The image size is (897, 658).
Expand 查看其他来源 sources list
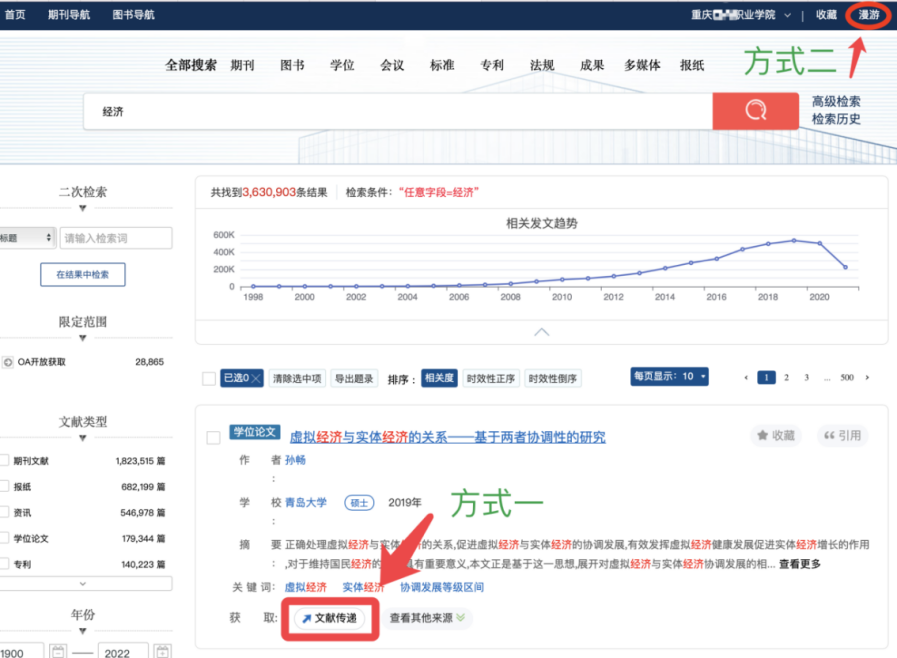click(427, 618)
